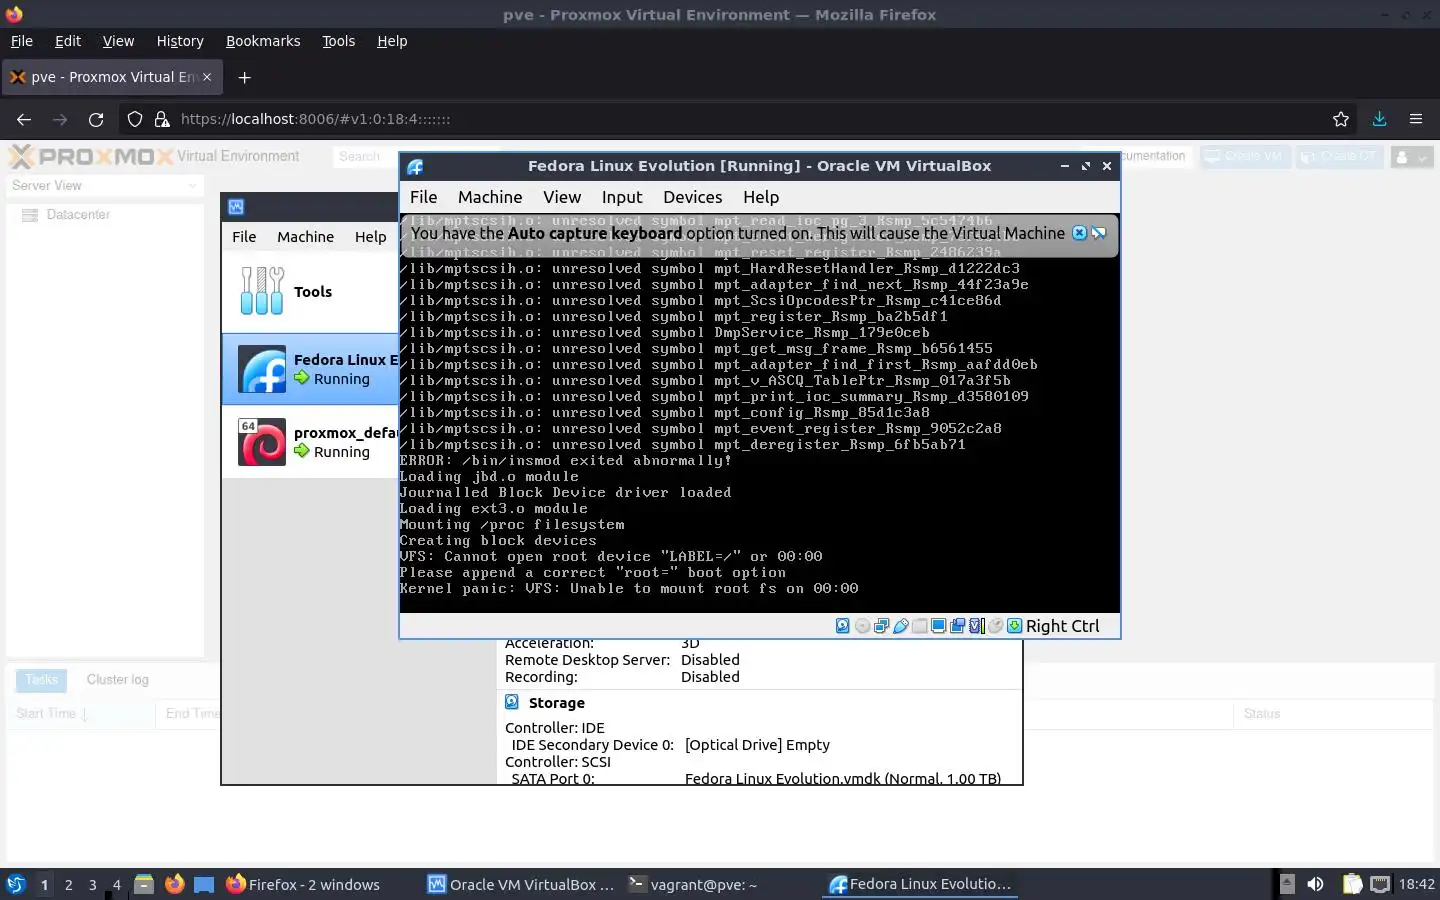1440x900 pixels.
Task: Click the Create CT button in Proxmox
Action: pos(1339,157)
